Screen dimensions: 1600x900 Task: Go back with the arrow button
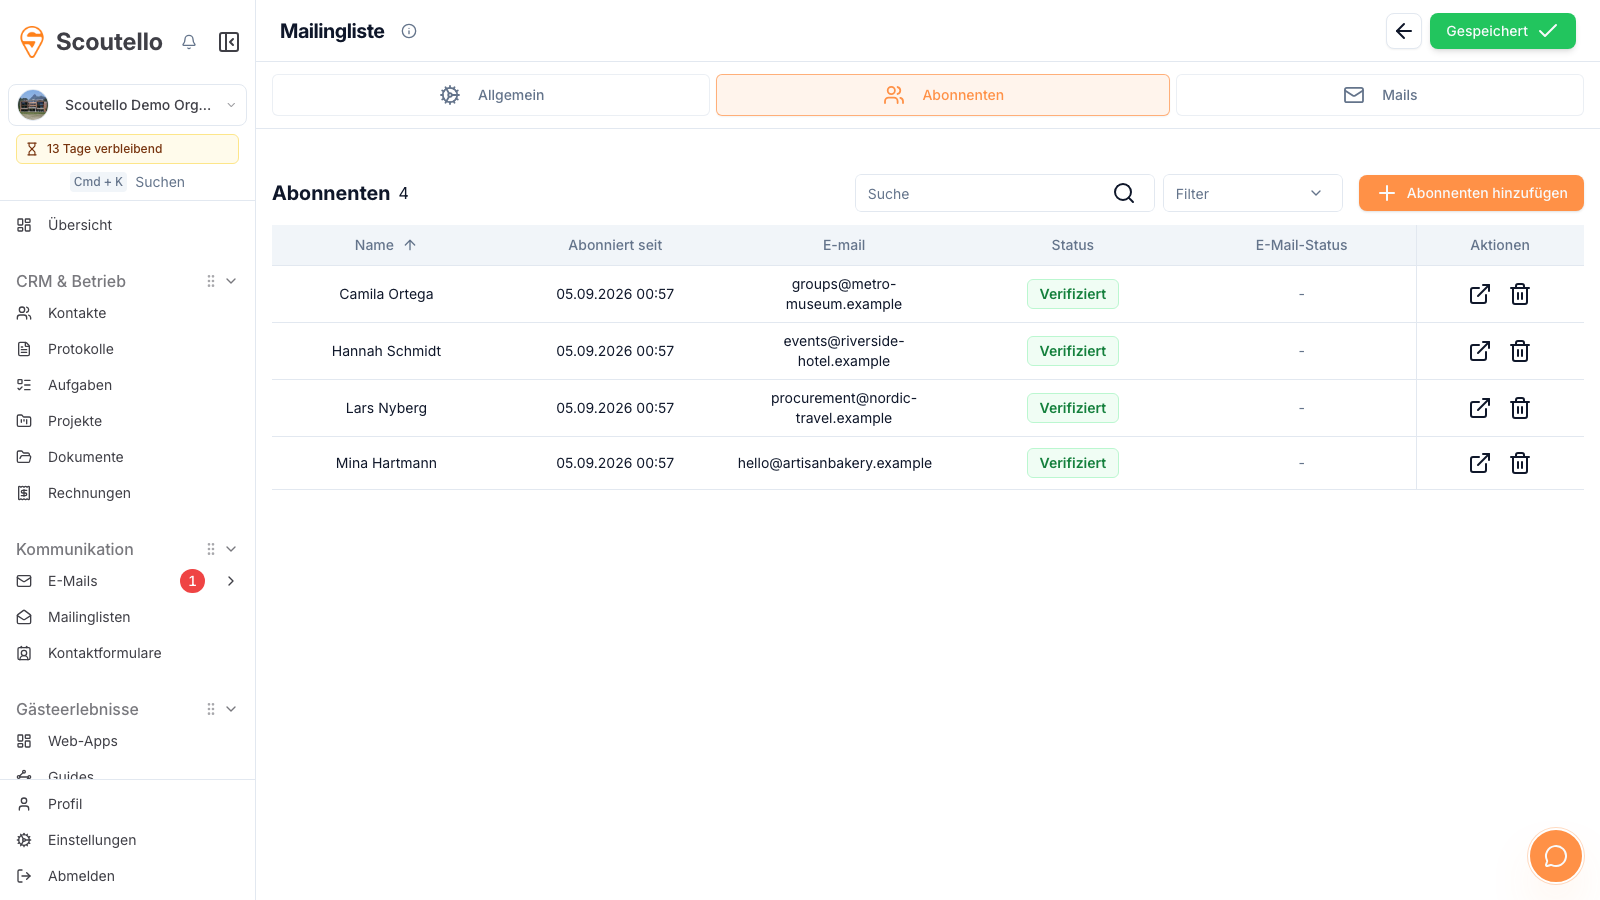(1404, 31)
